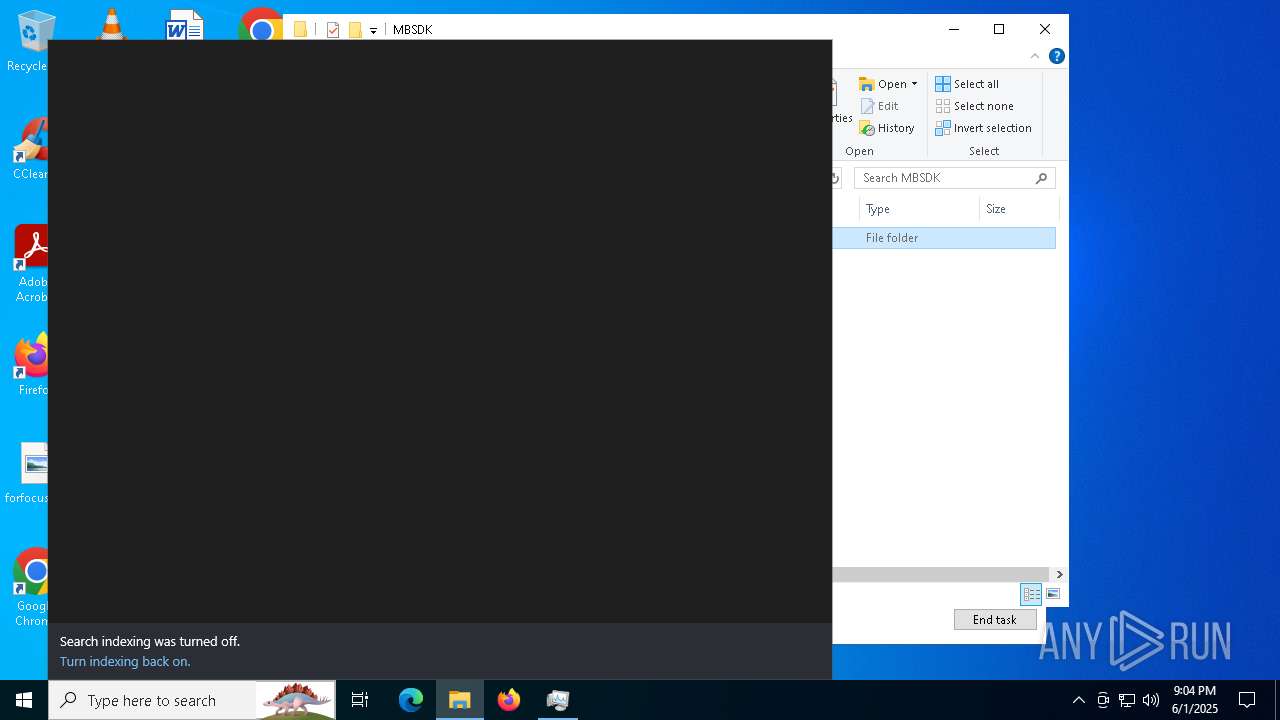Click the magnifier icon in Search MBSDK
Viewport: 1280px width, 720px height.
click(x=1041, y=178)
